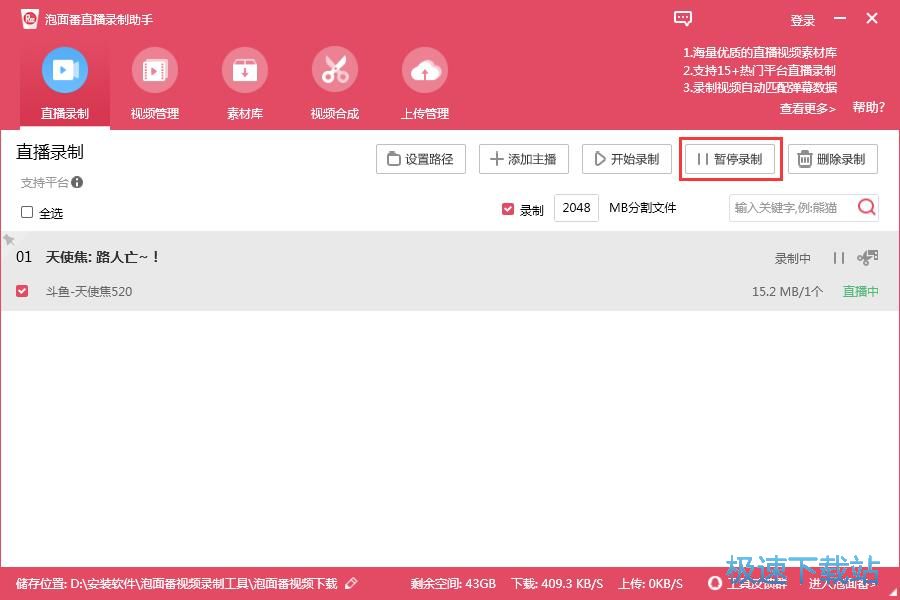Viewport: 900px width, 600px height.
Task: Go to 视频合成 tab
Action: [x=335, y=84]
